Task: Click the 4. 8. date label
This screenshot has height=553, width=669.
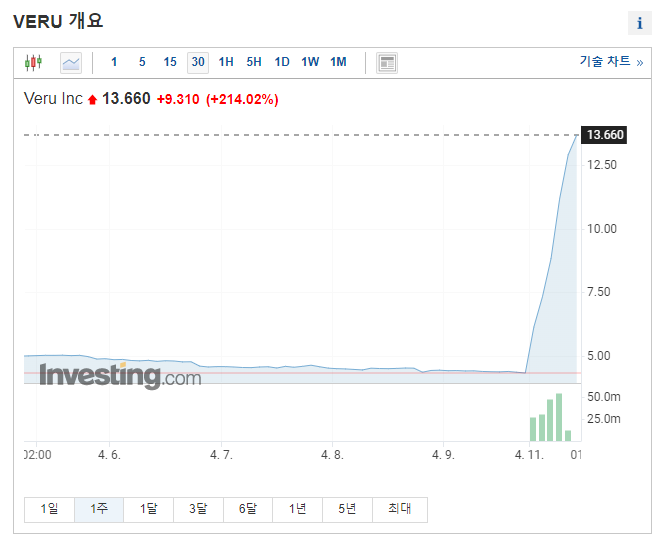Action: [x=332, y=455]
